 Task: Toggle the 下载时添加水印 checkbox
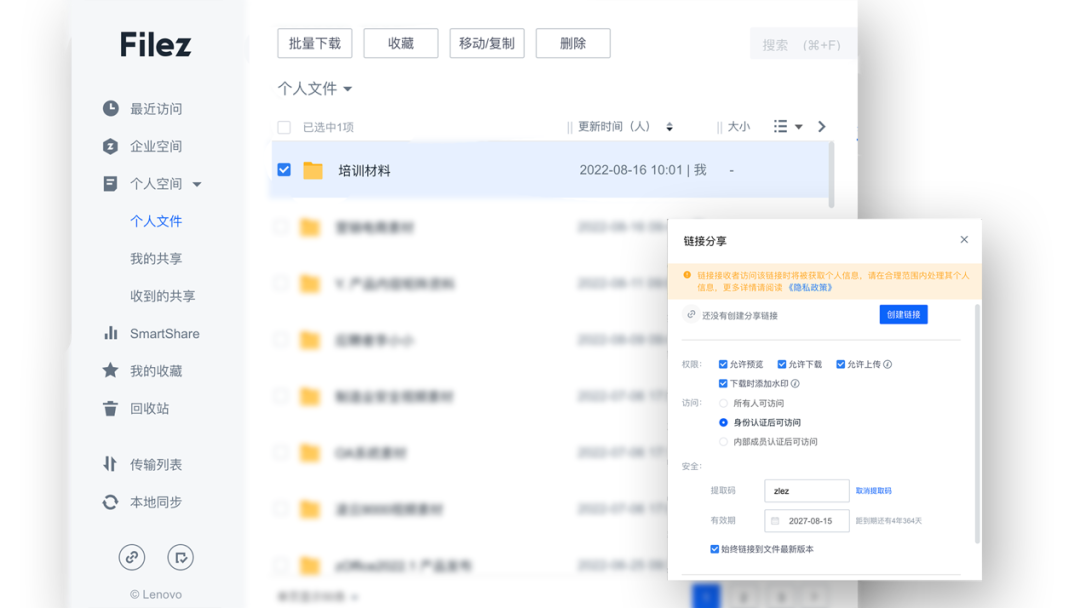723,384
